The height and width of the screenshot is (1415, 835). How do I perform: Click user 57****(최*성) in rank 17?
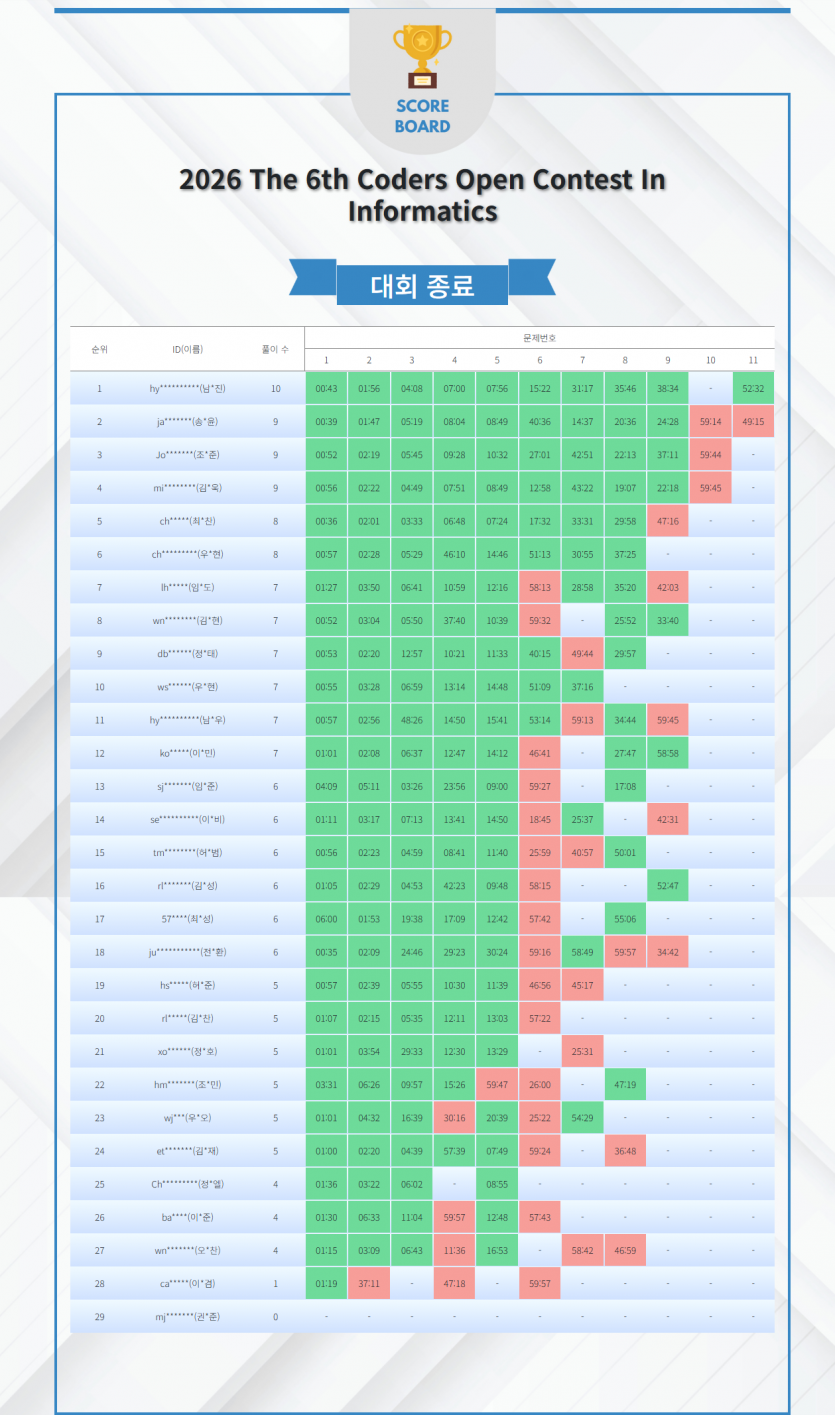pyautogui.click(x=187, y=919)
